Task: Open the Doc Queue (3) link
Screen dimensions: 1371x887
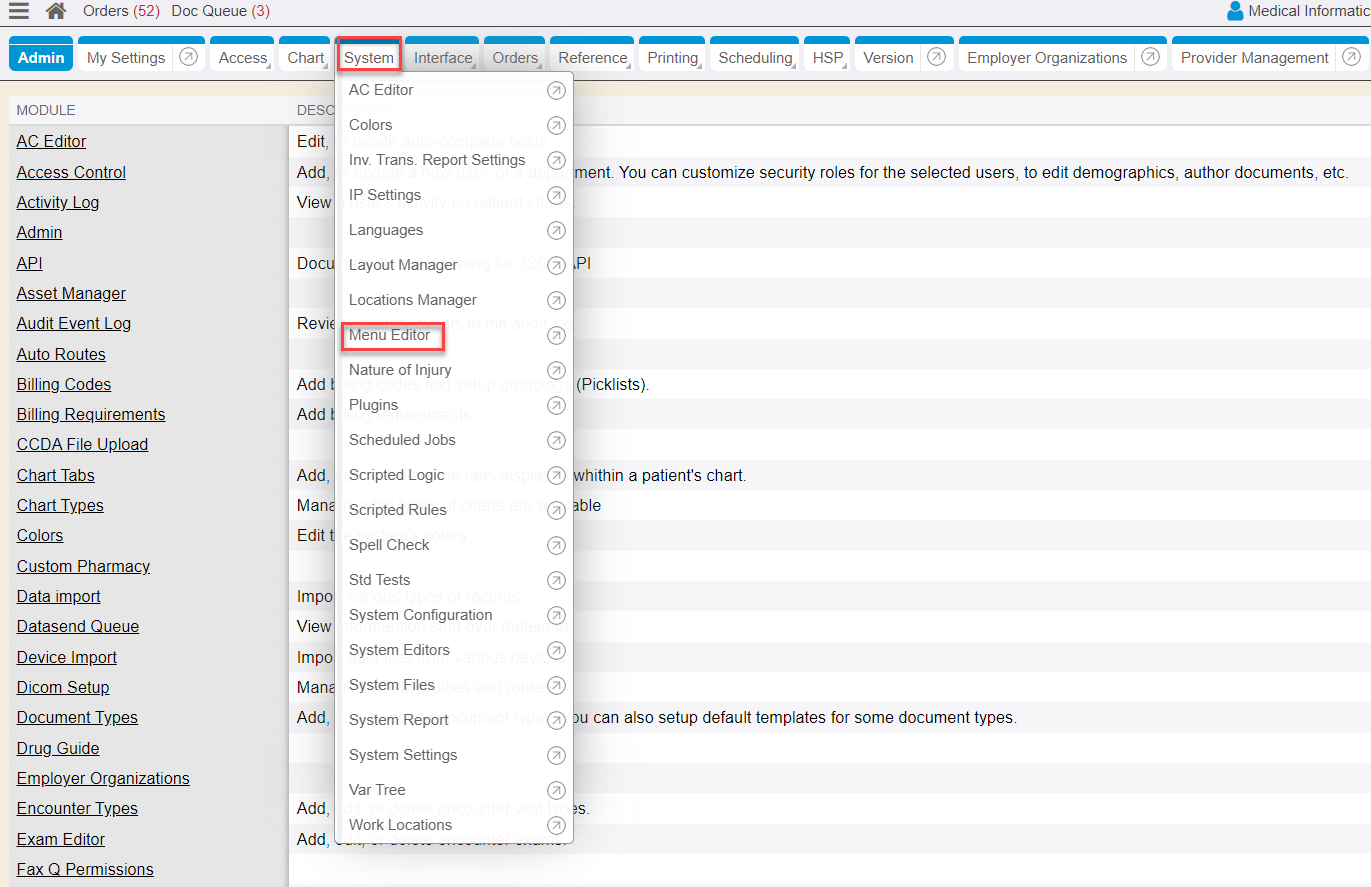Action: [x=220, y=11]
